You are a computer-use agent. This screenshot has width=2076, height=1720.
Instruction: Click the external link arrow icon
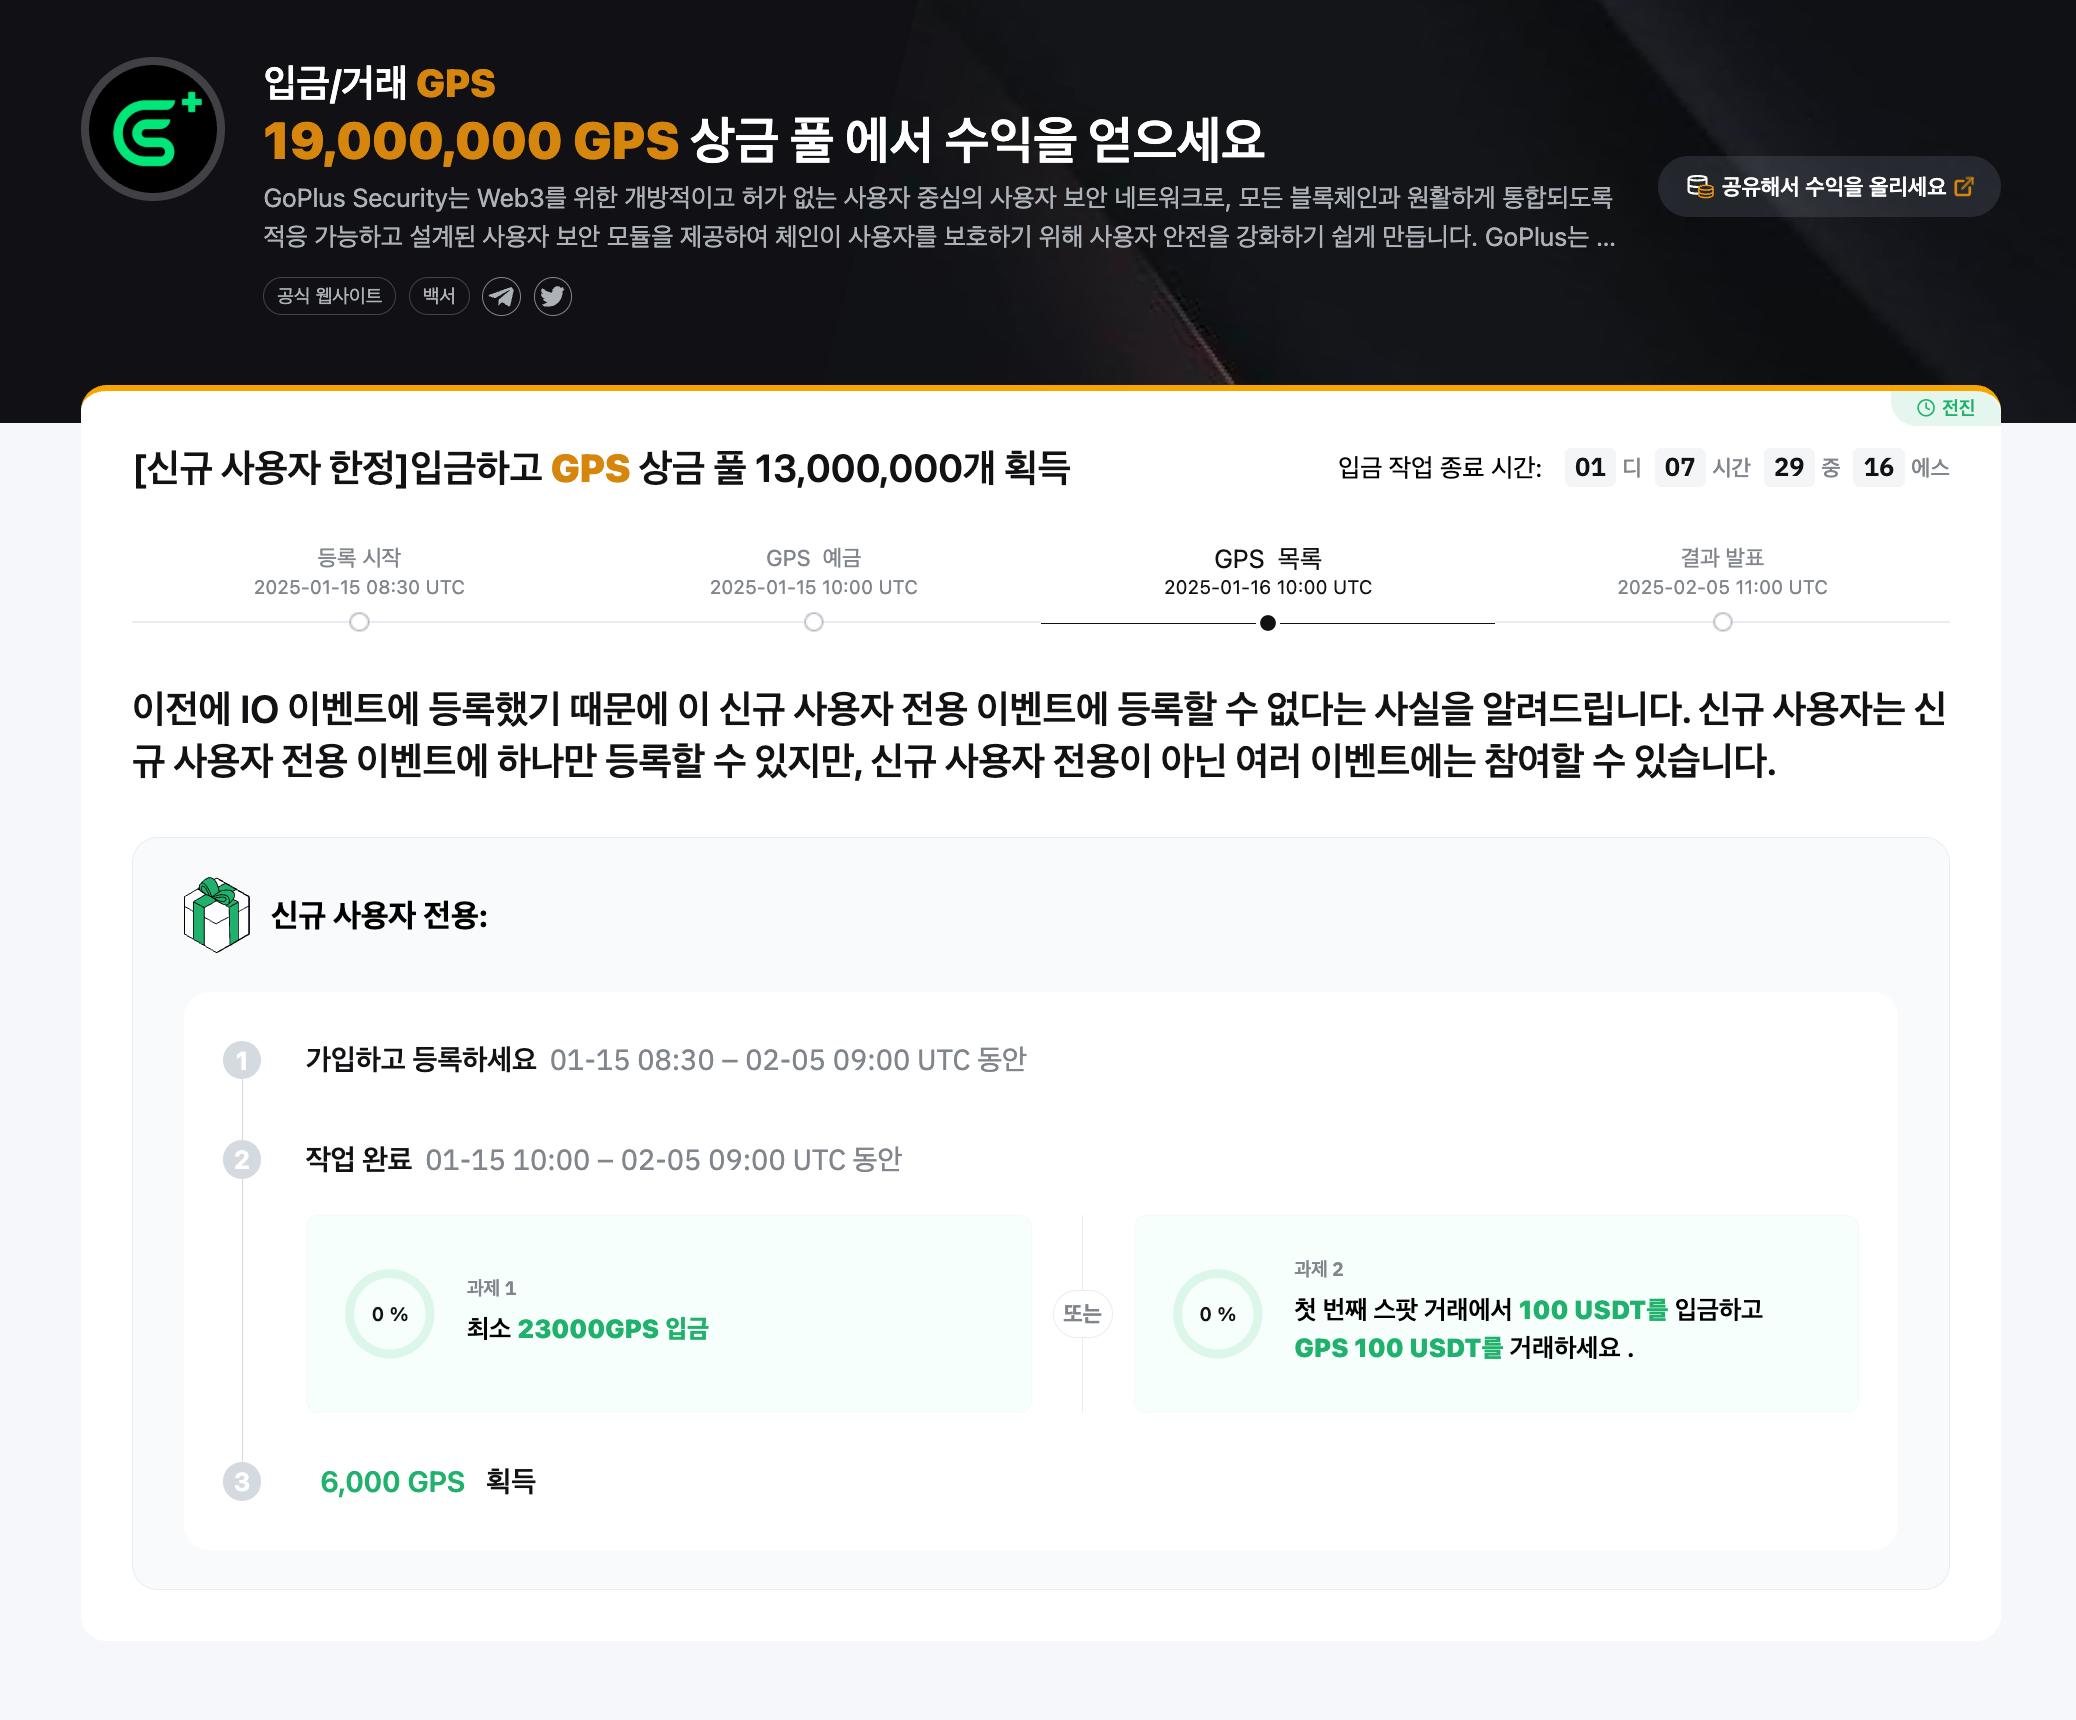pyautogui.click(x=1964, y=187)
